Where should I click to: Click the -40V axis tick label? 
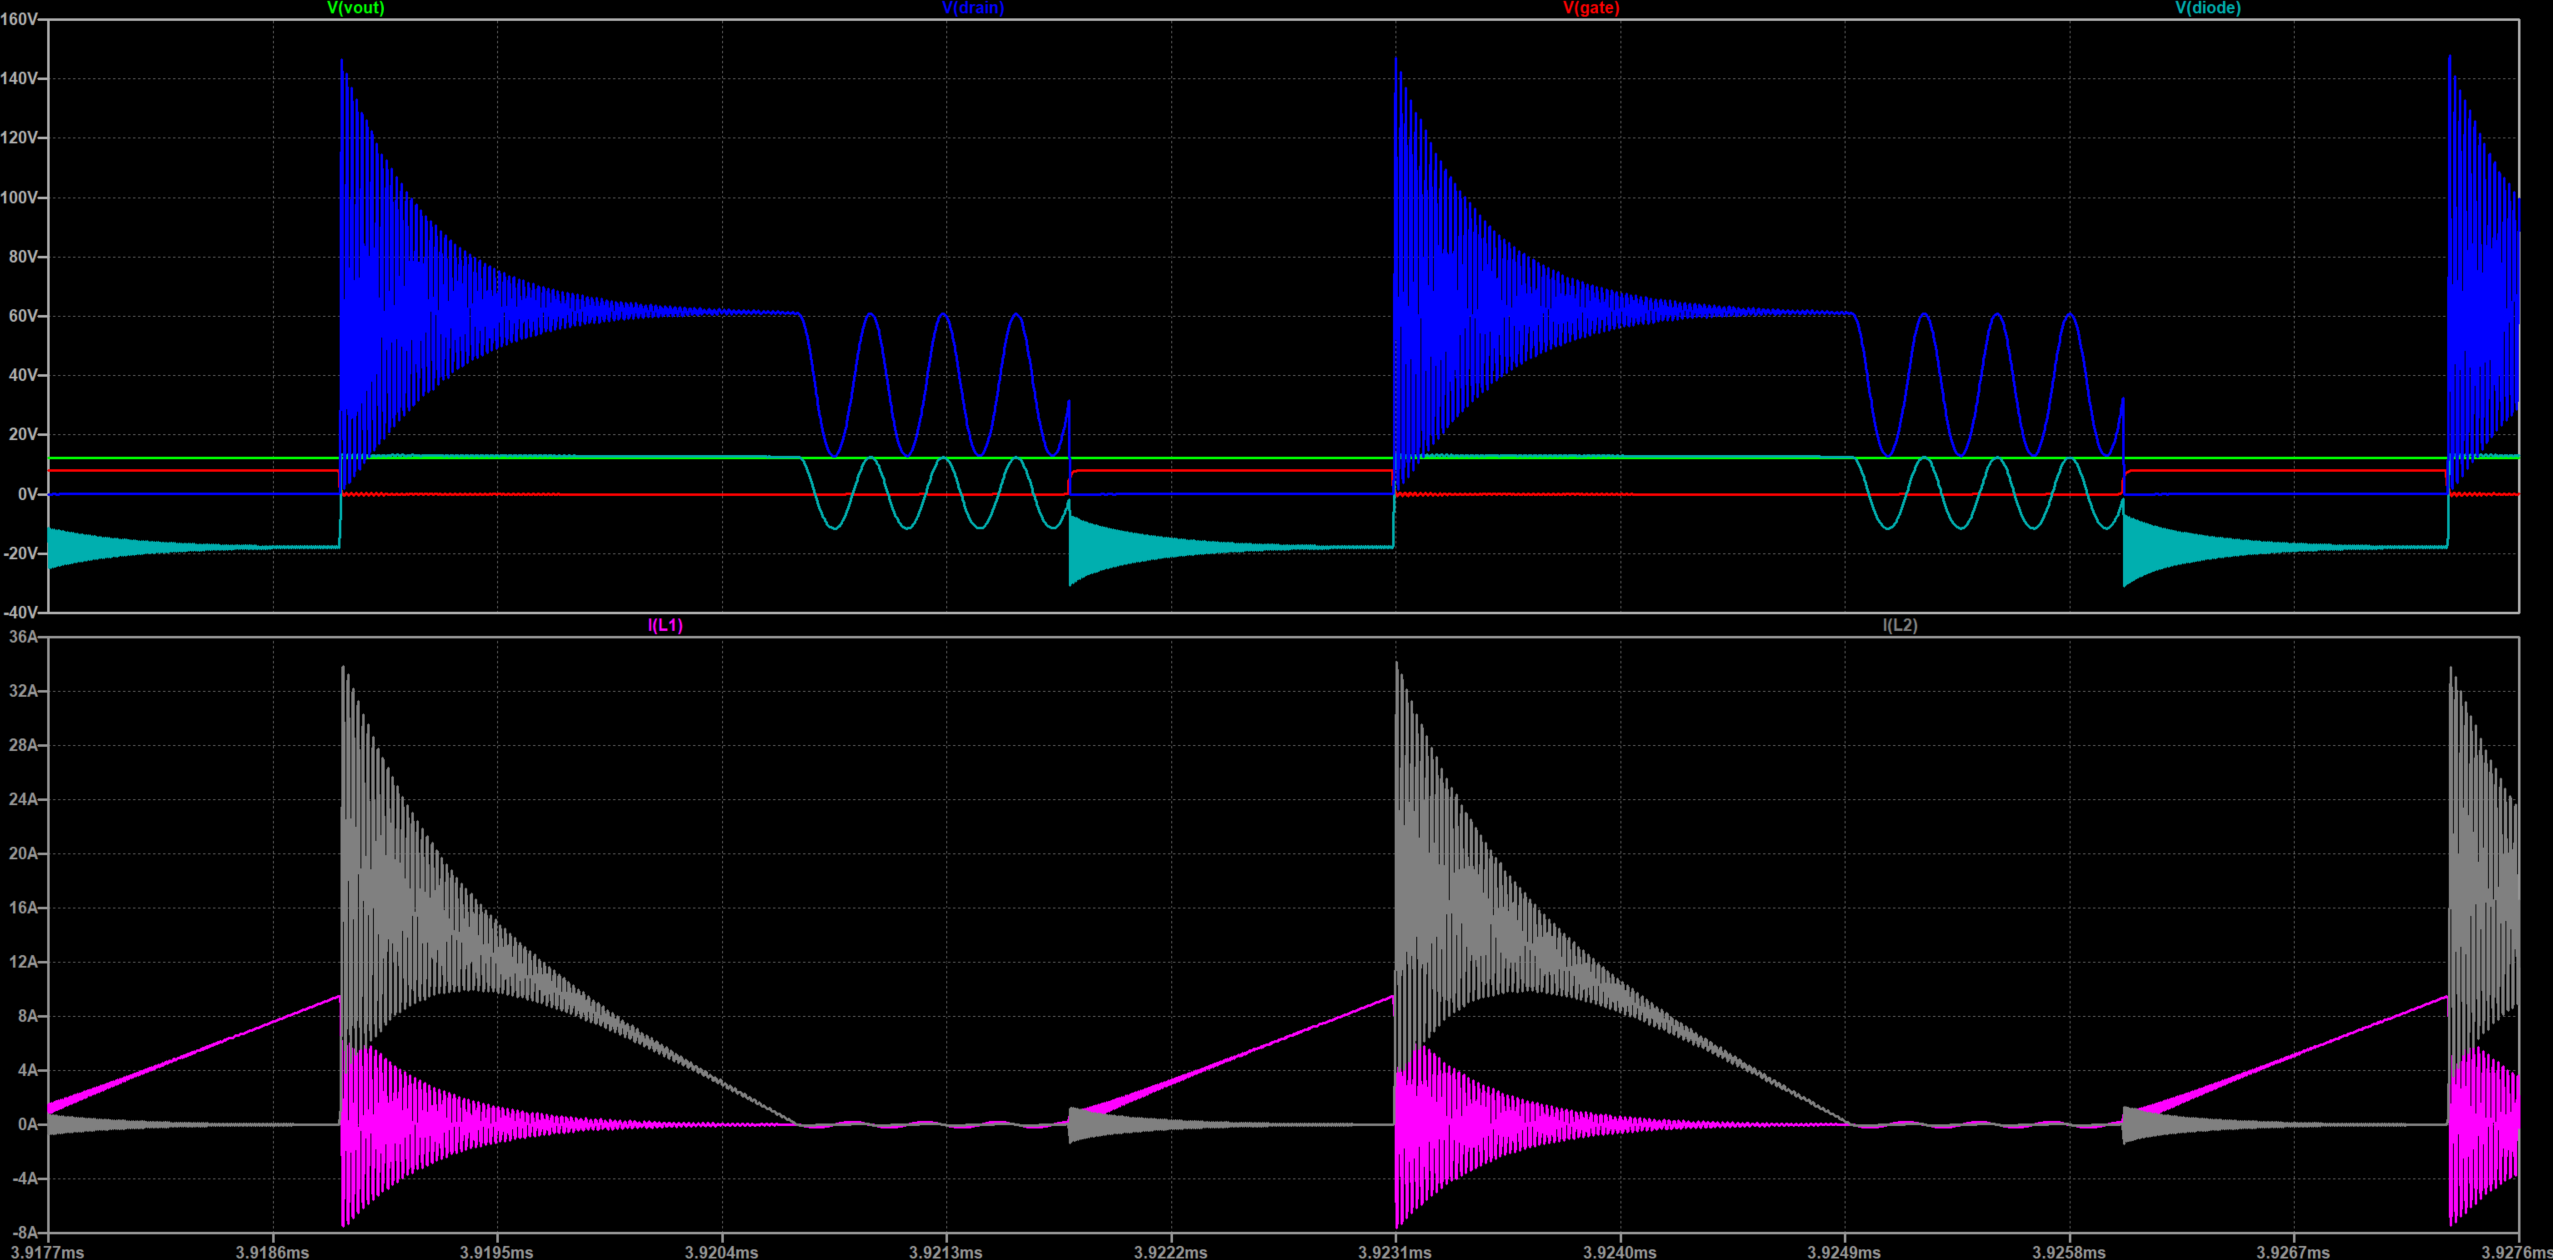20,612
